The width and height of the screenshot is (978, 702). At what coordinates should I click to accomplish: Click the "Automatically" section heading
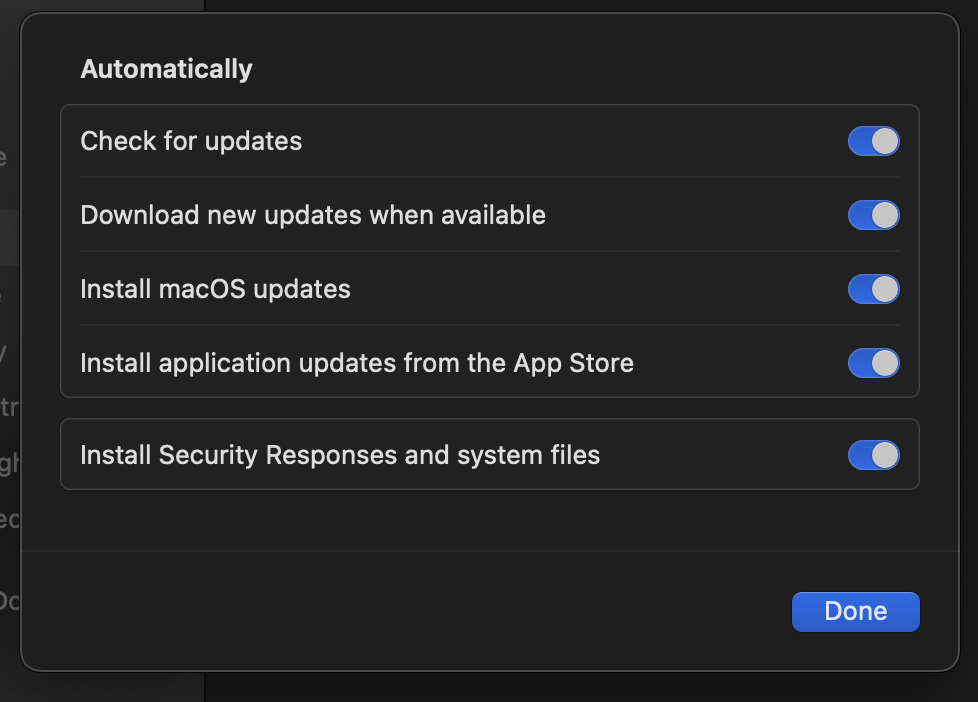coord(166,69)
